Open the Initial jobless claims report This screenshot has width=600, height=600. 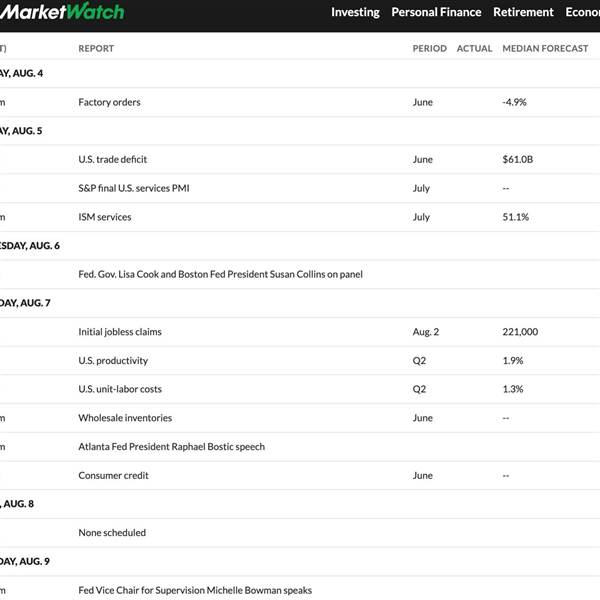click(x=120, y=332)
